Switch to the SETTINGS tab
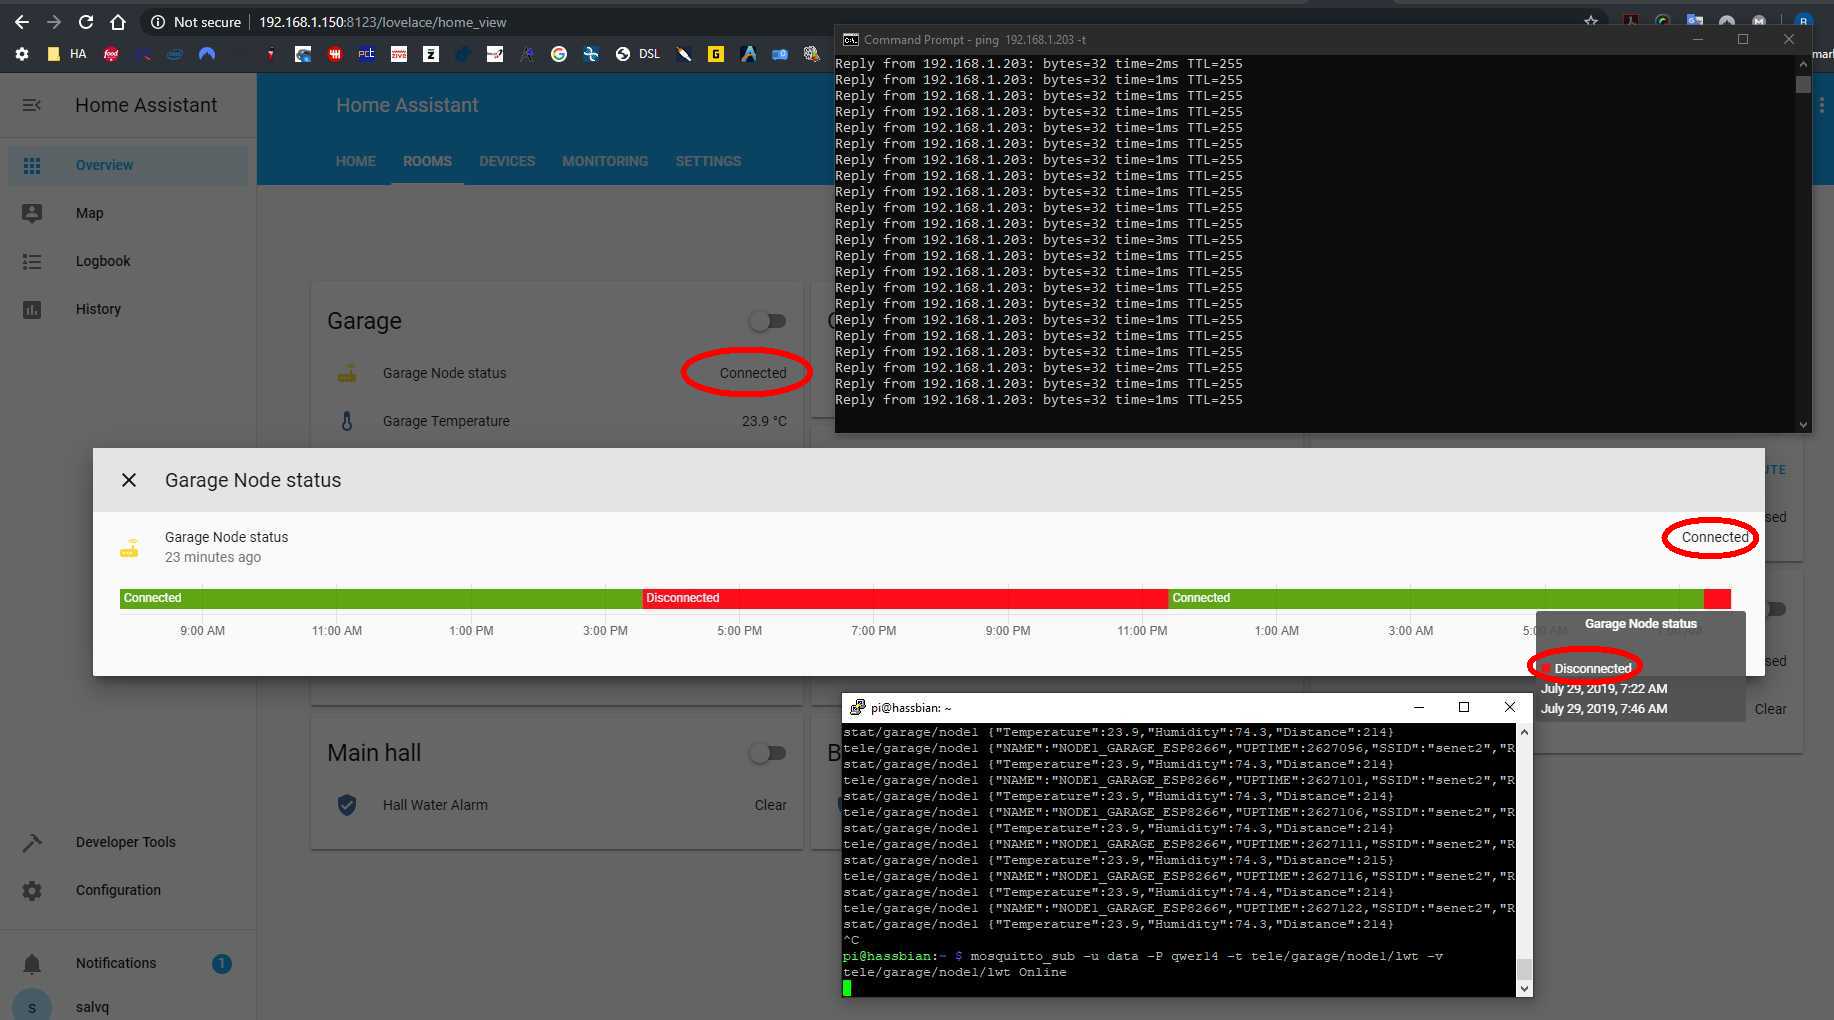1834x1020 pixels. [708, 161]
